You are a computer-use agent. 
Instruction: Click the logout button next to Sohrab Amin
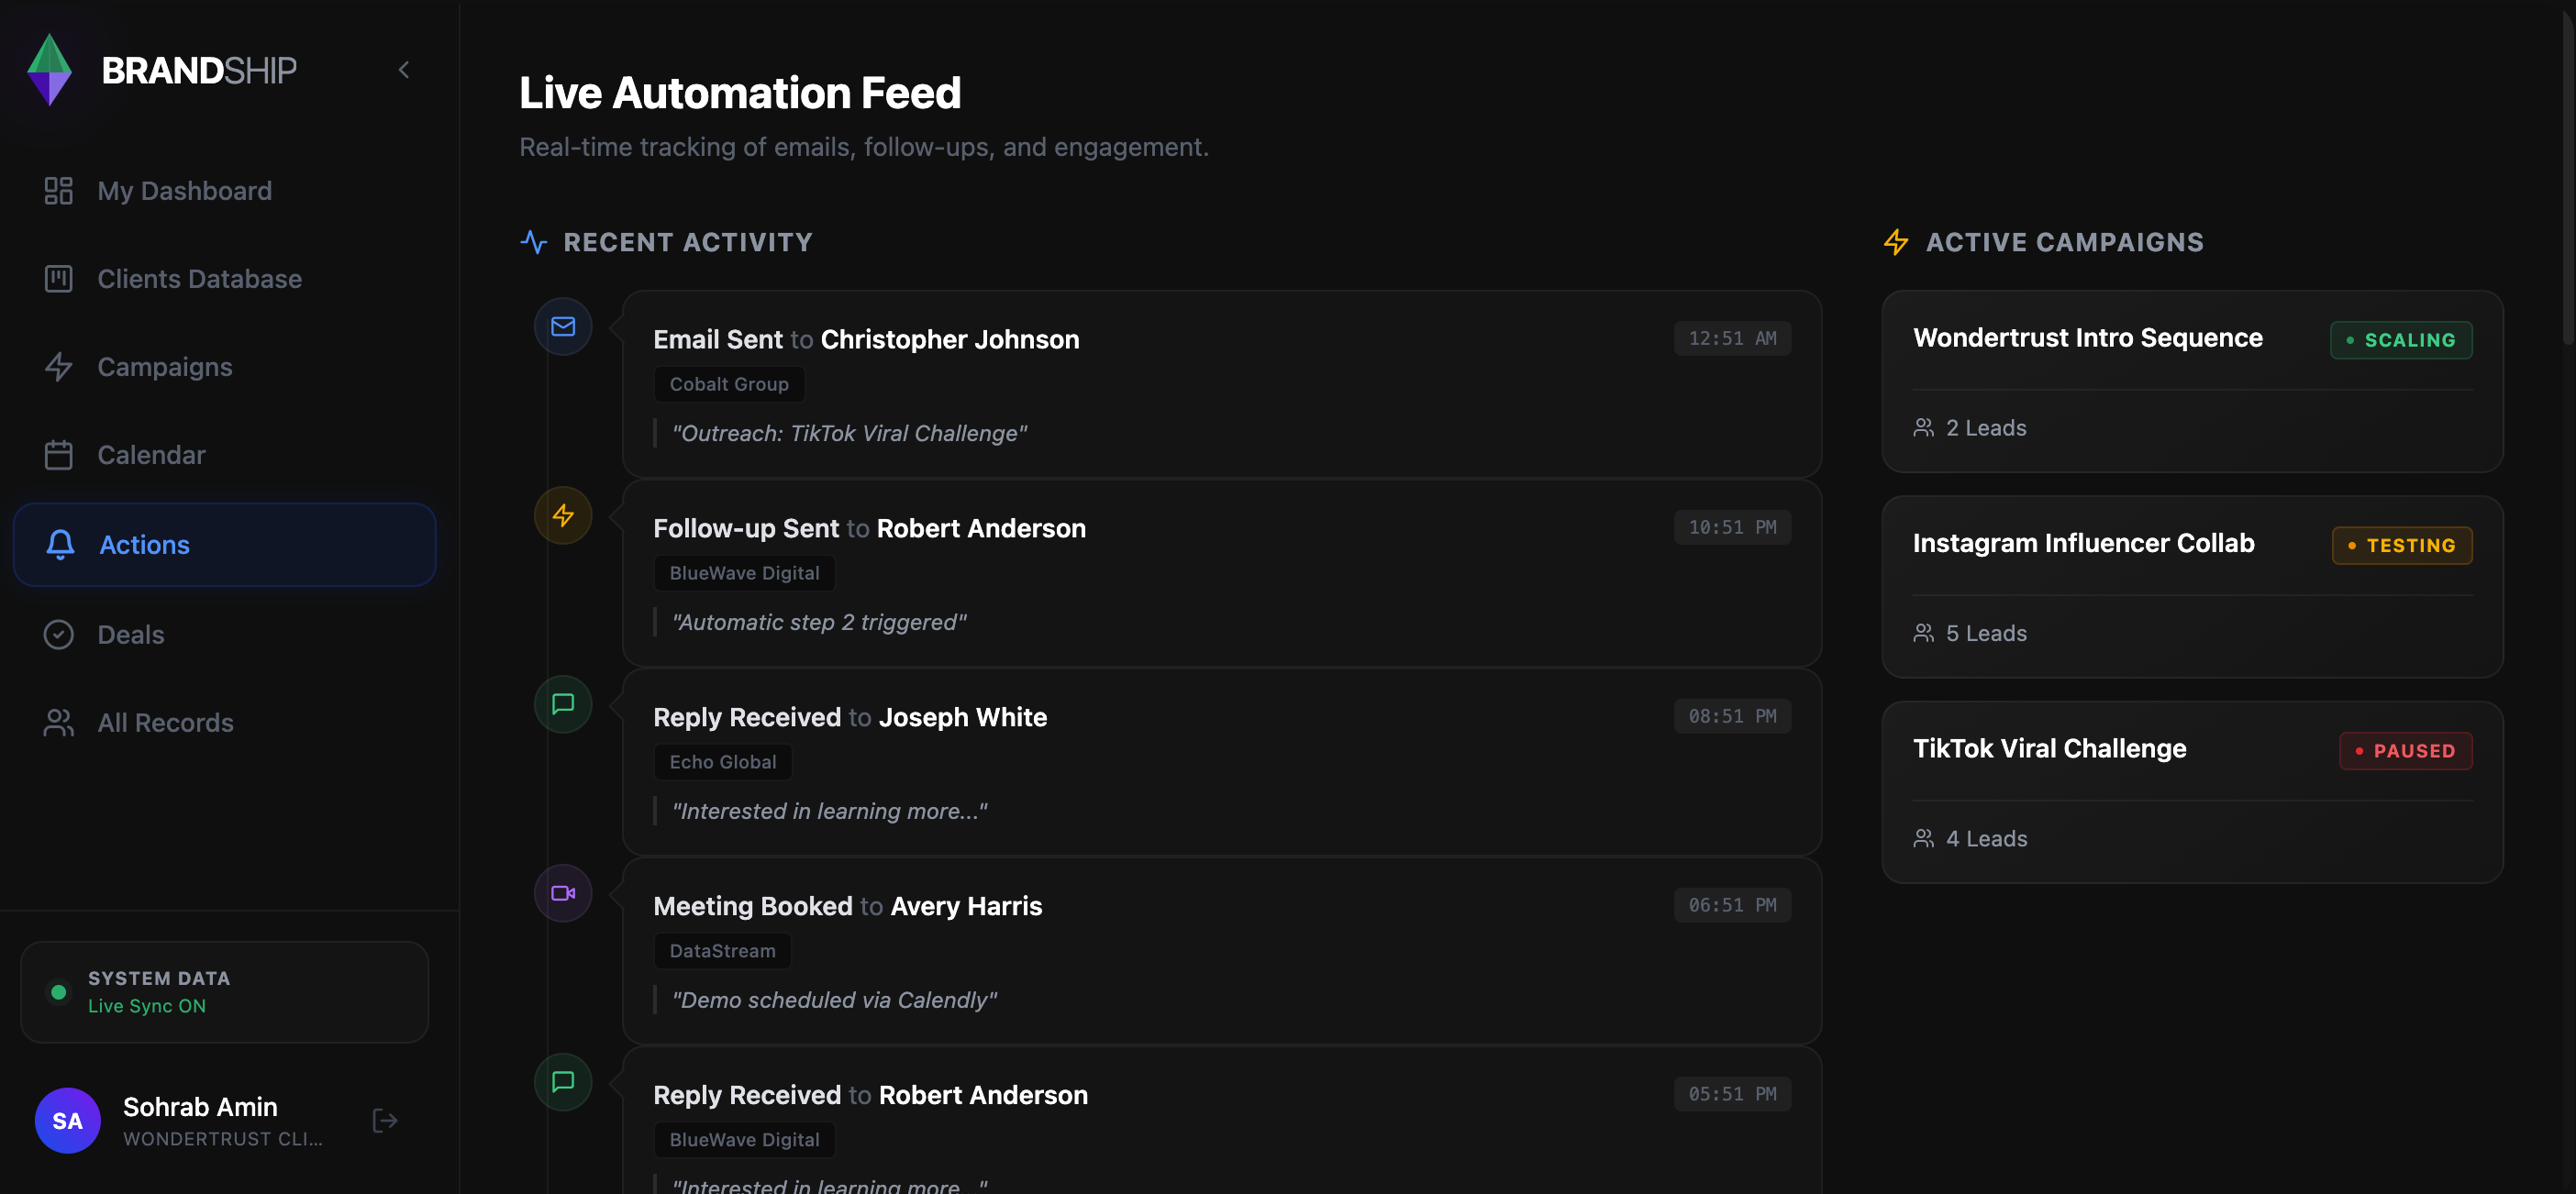[385, 1120]
